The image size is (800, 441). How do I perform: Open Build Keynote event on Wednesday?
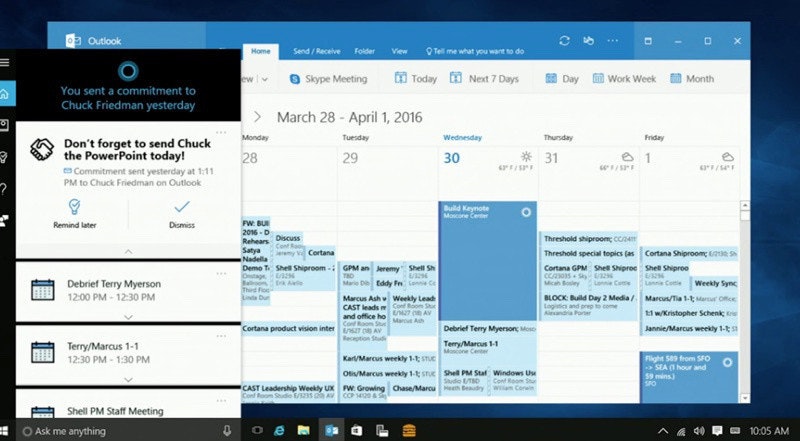pyautogui.click(x=488, y=261)
